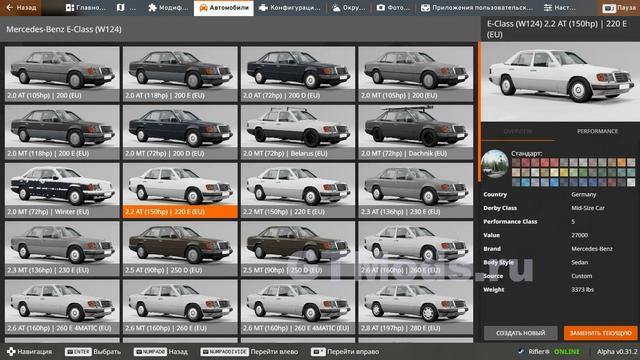Viewport: 640px width, 360px height.
Task: Select the 2.0 MT (72hp) Dachnik (EU) thumbnail
Action: [x=416, y=132]
